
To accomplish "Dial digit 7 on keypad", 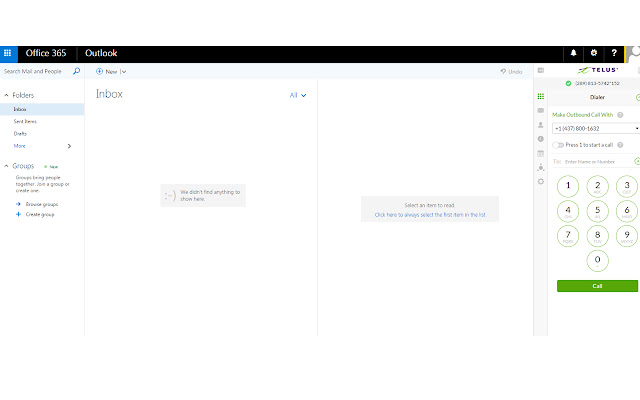I will [x=568, y=236].
